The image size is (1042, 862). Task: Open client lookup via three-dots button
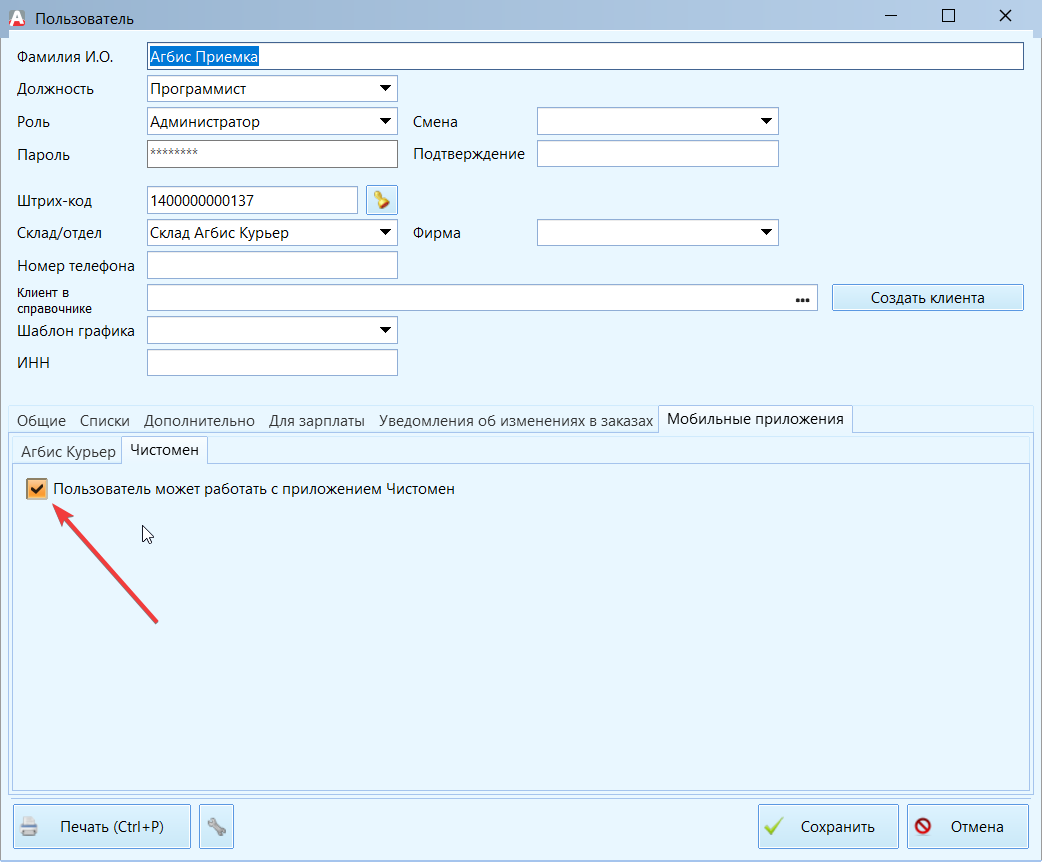(802, 299)
